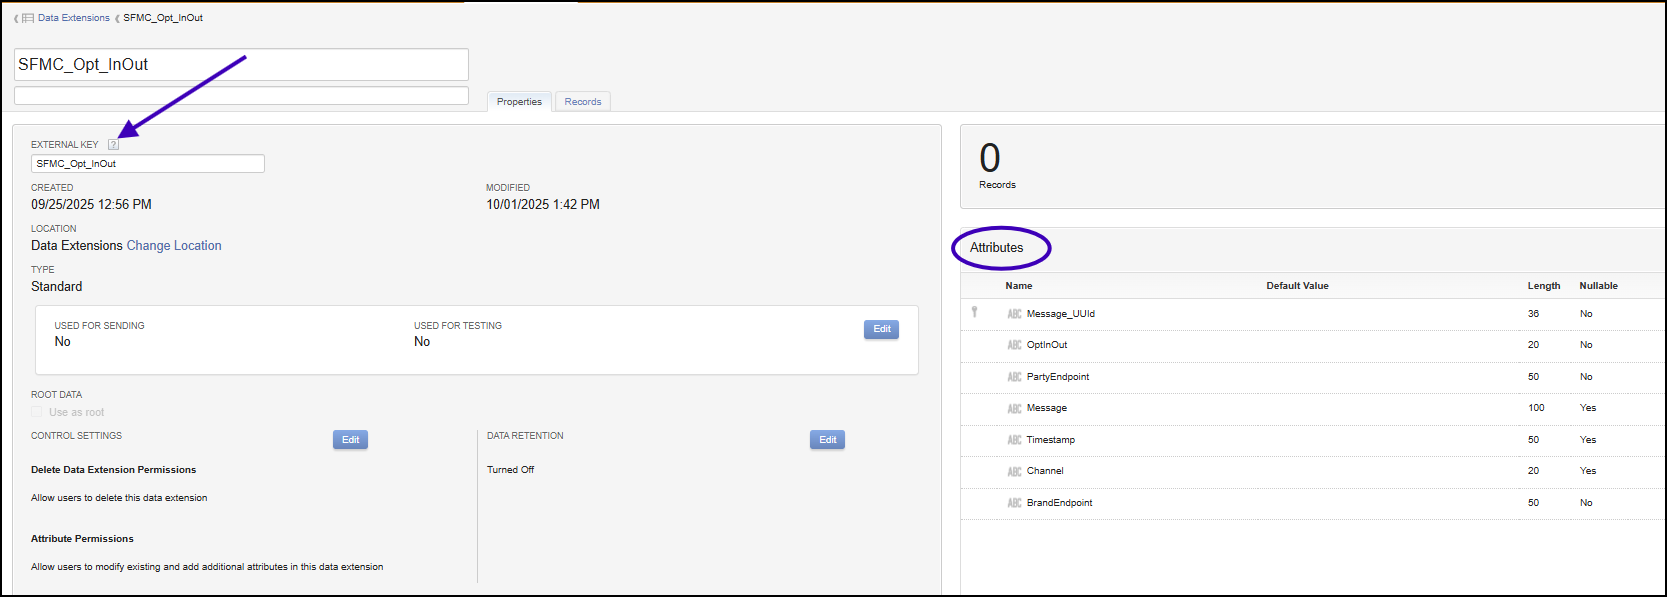This screenshot has width=1667, height=597.
Task: Select the BrandEndpoint attribute name
Action: point(1060,503)
